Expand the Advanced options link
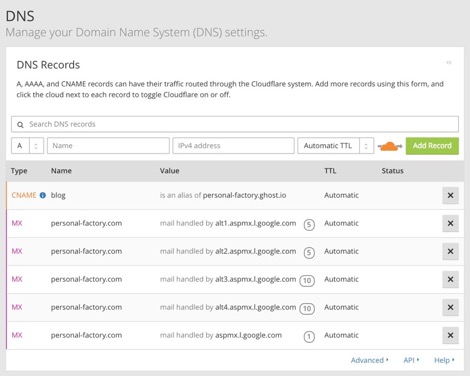Image resolution: width=470 pixels, height=376 pixels. coord(369,360)
